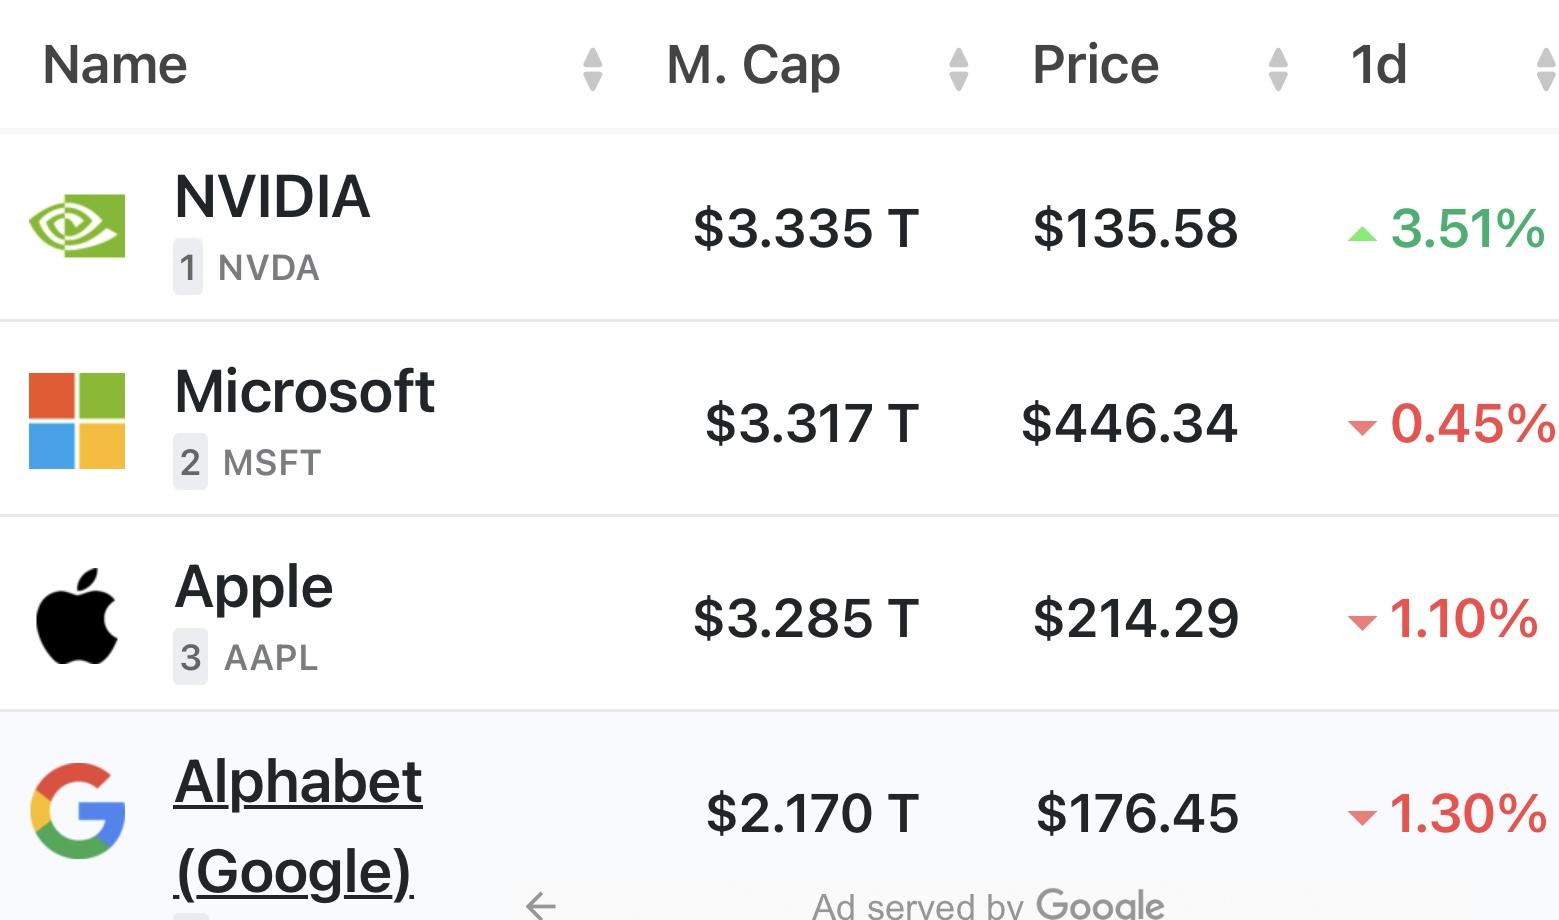Sort table using M. Cap arrows

pos(958,69)
